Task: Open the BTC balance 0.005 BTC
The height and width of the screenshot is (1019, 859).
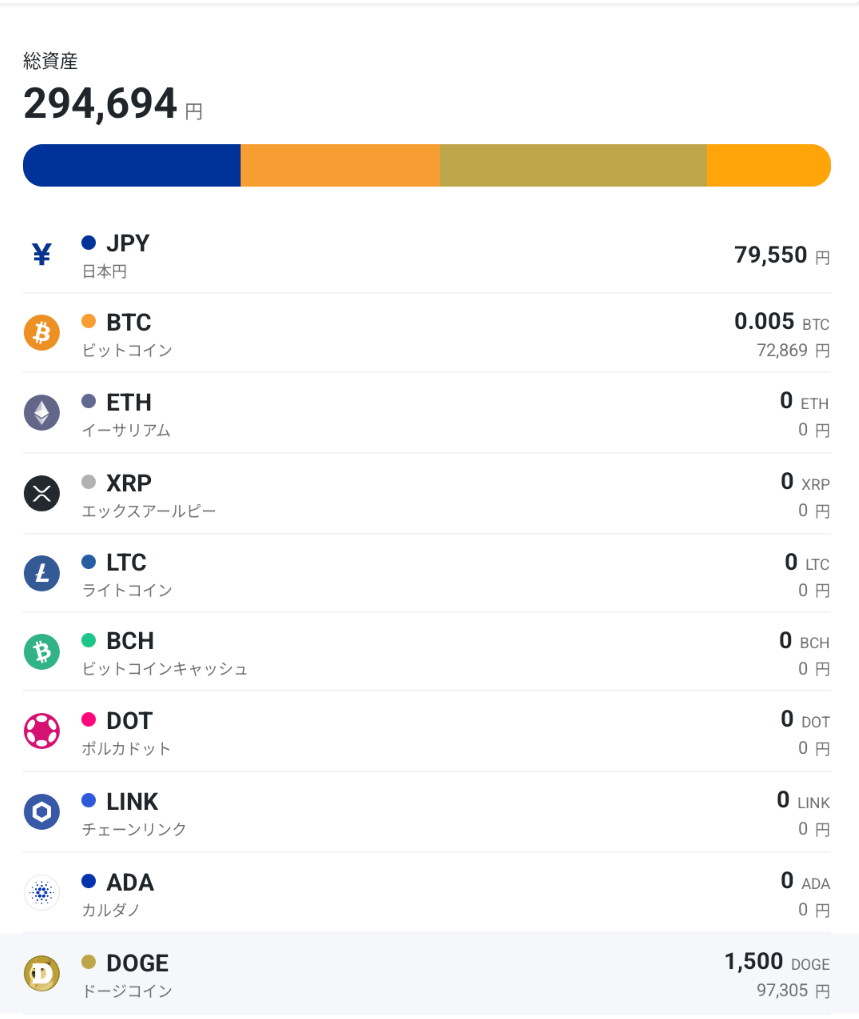Action: (782, 322)
